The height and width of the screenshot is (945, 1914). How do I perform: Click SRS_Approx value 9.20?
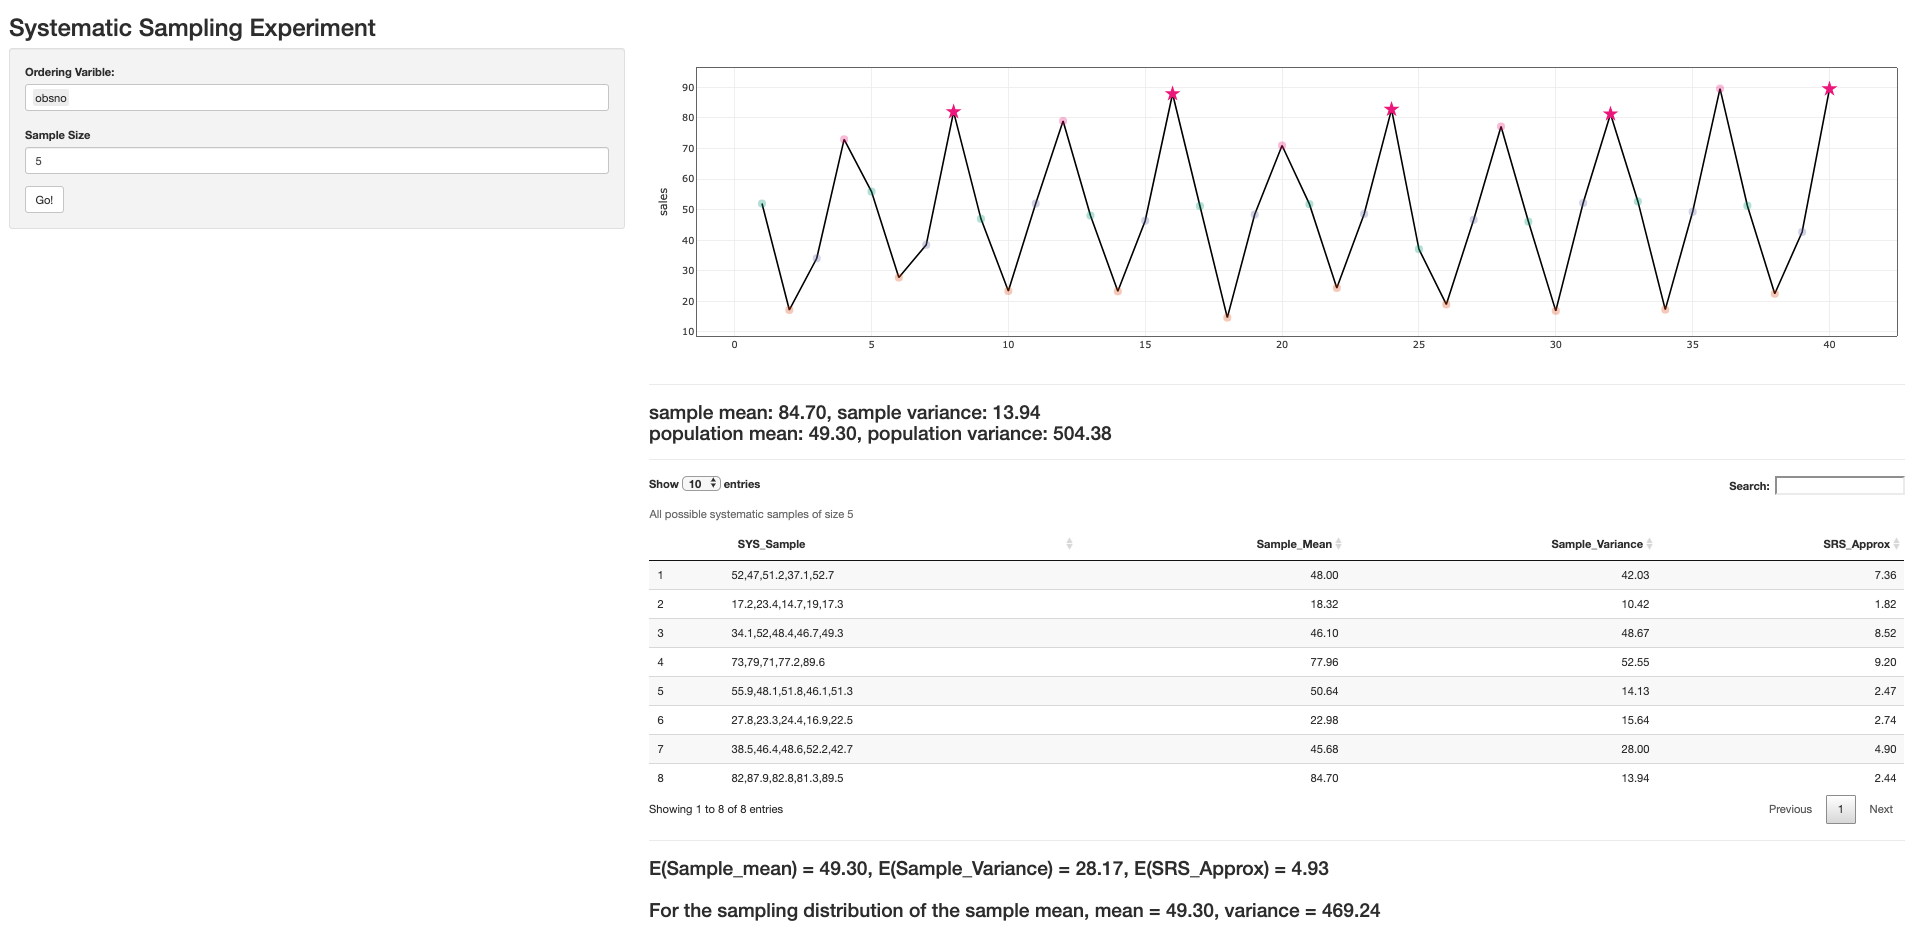click(x=1885, y=662)
